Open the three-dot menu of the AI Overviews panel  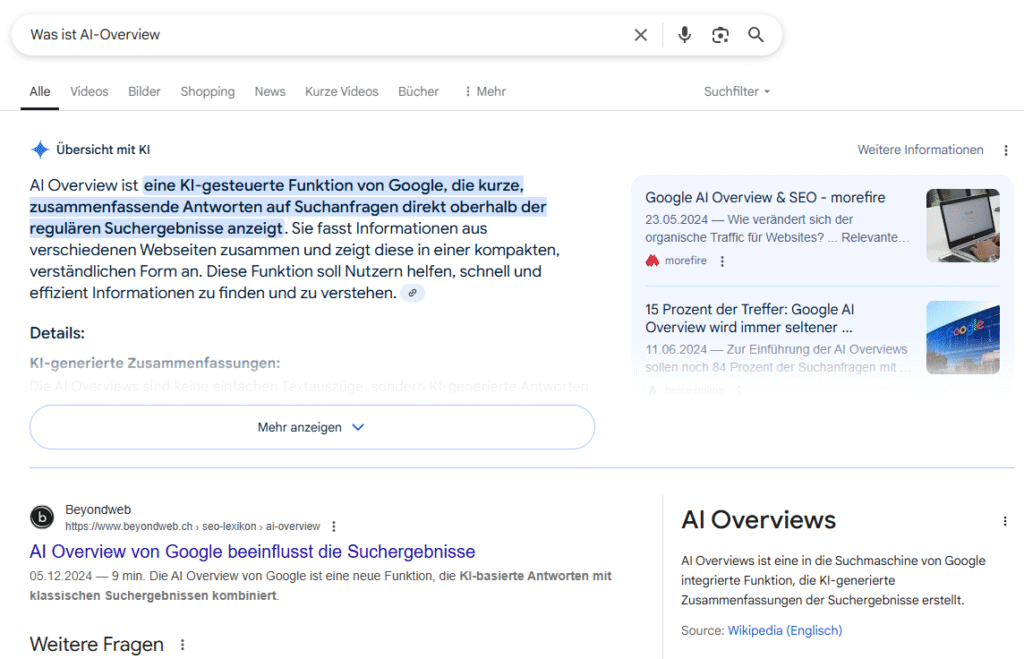(x=1005, y=521)
